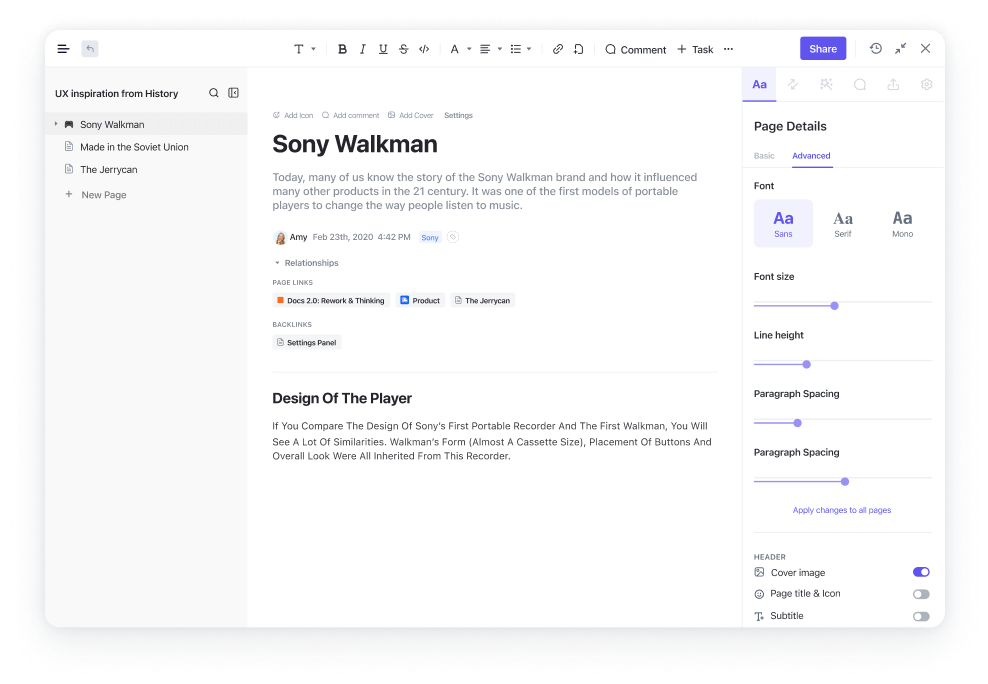The image size is (988, 684).
Task: Toggle underline formatting
Action: 382,49
